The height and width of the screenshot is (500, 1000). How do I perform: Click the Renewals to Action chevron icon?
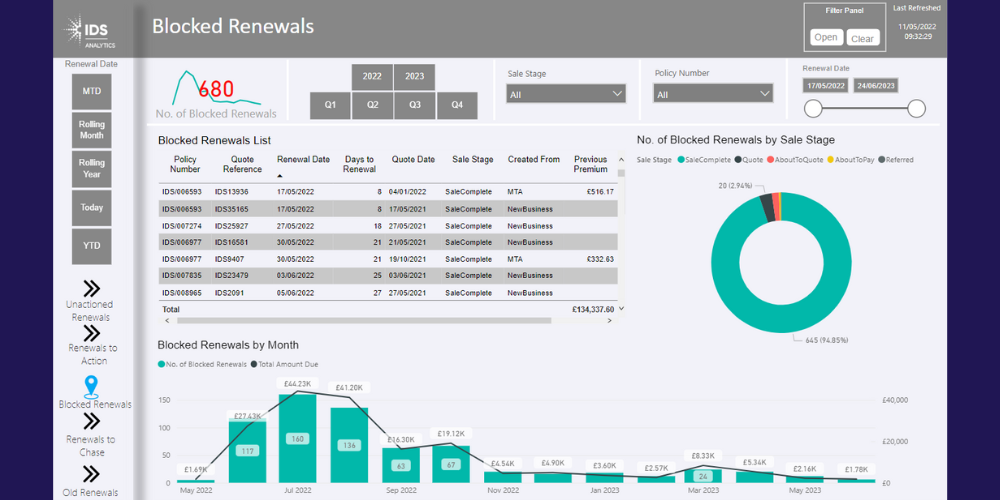coord(92,333)
